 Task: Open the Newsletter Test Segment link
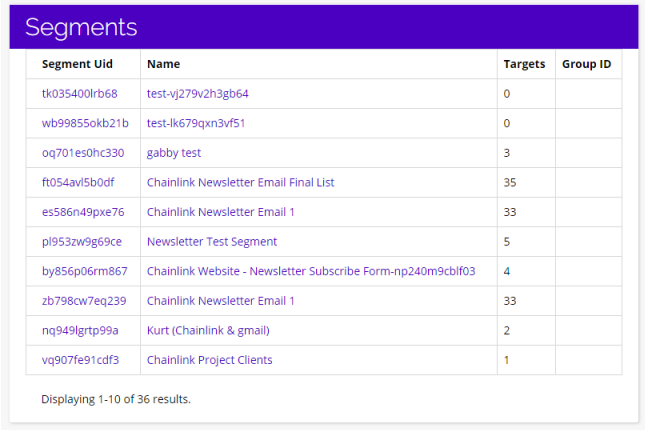212,241
